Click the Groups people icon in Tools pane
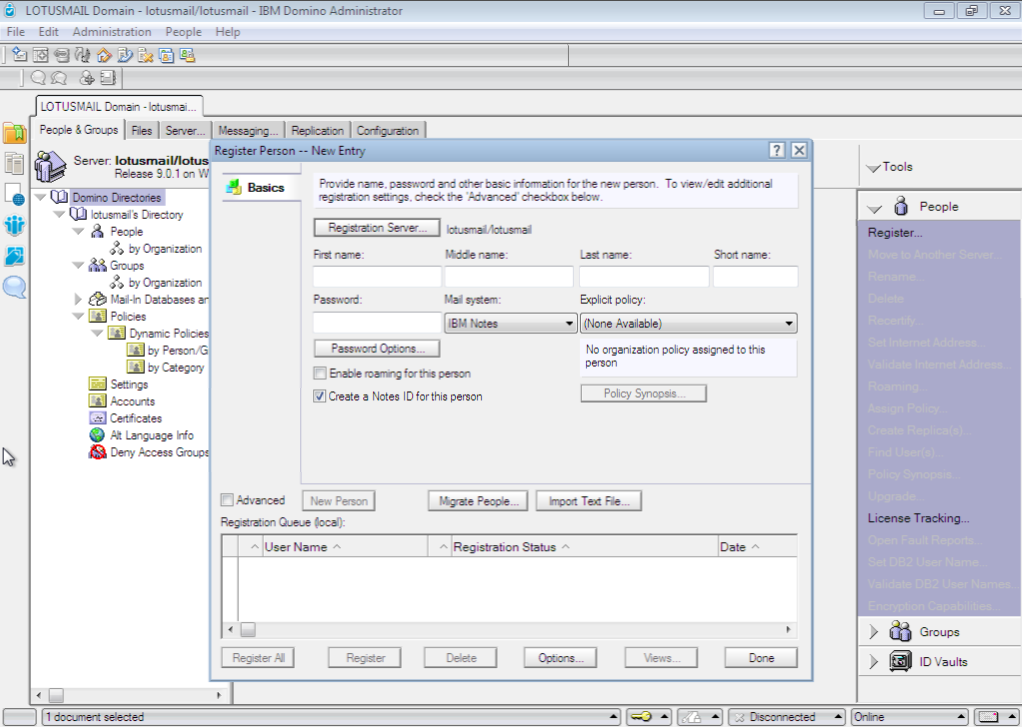This screenshot has width=1022, height=727. tap(900, 631)
